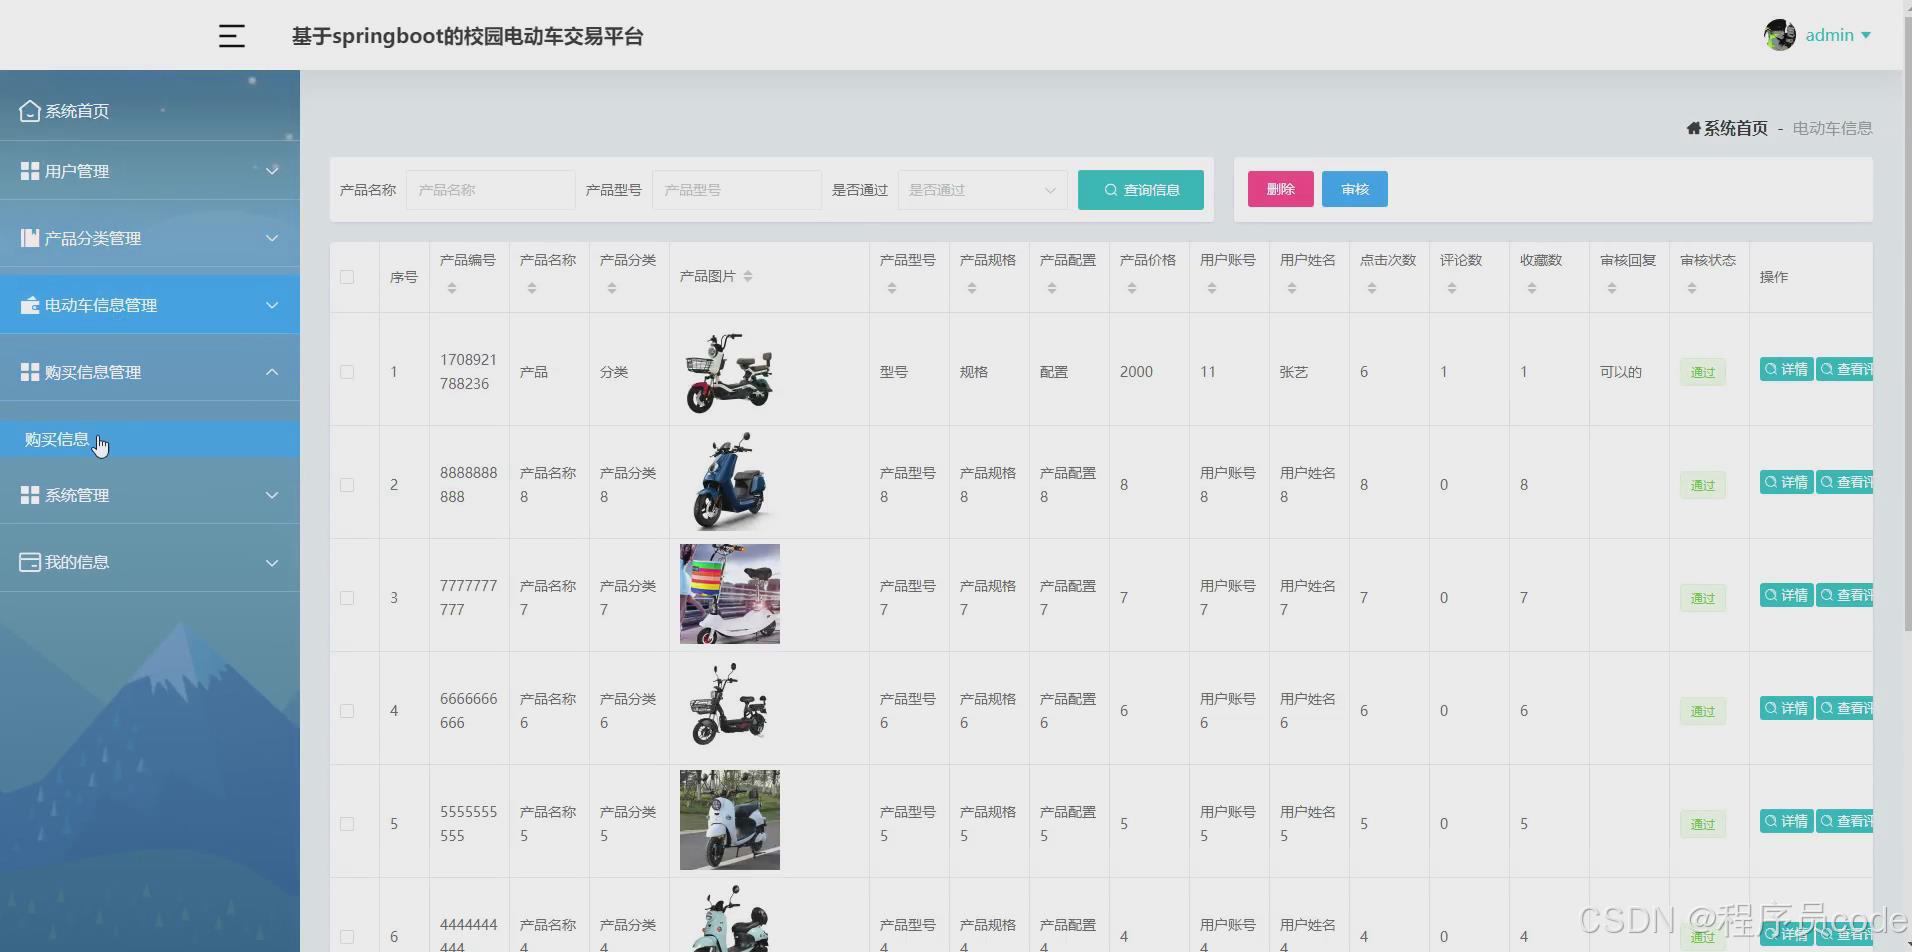This screenshot has height=952, width=1912.
Task: Sort by 产品规格 column arrows
Action: (x=972, y=289)
